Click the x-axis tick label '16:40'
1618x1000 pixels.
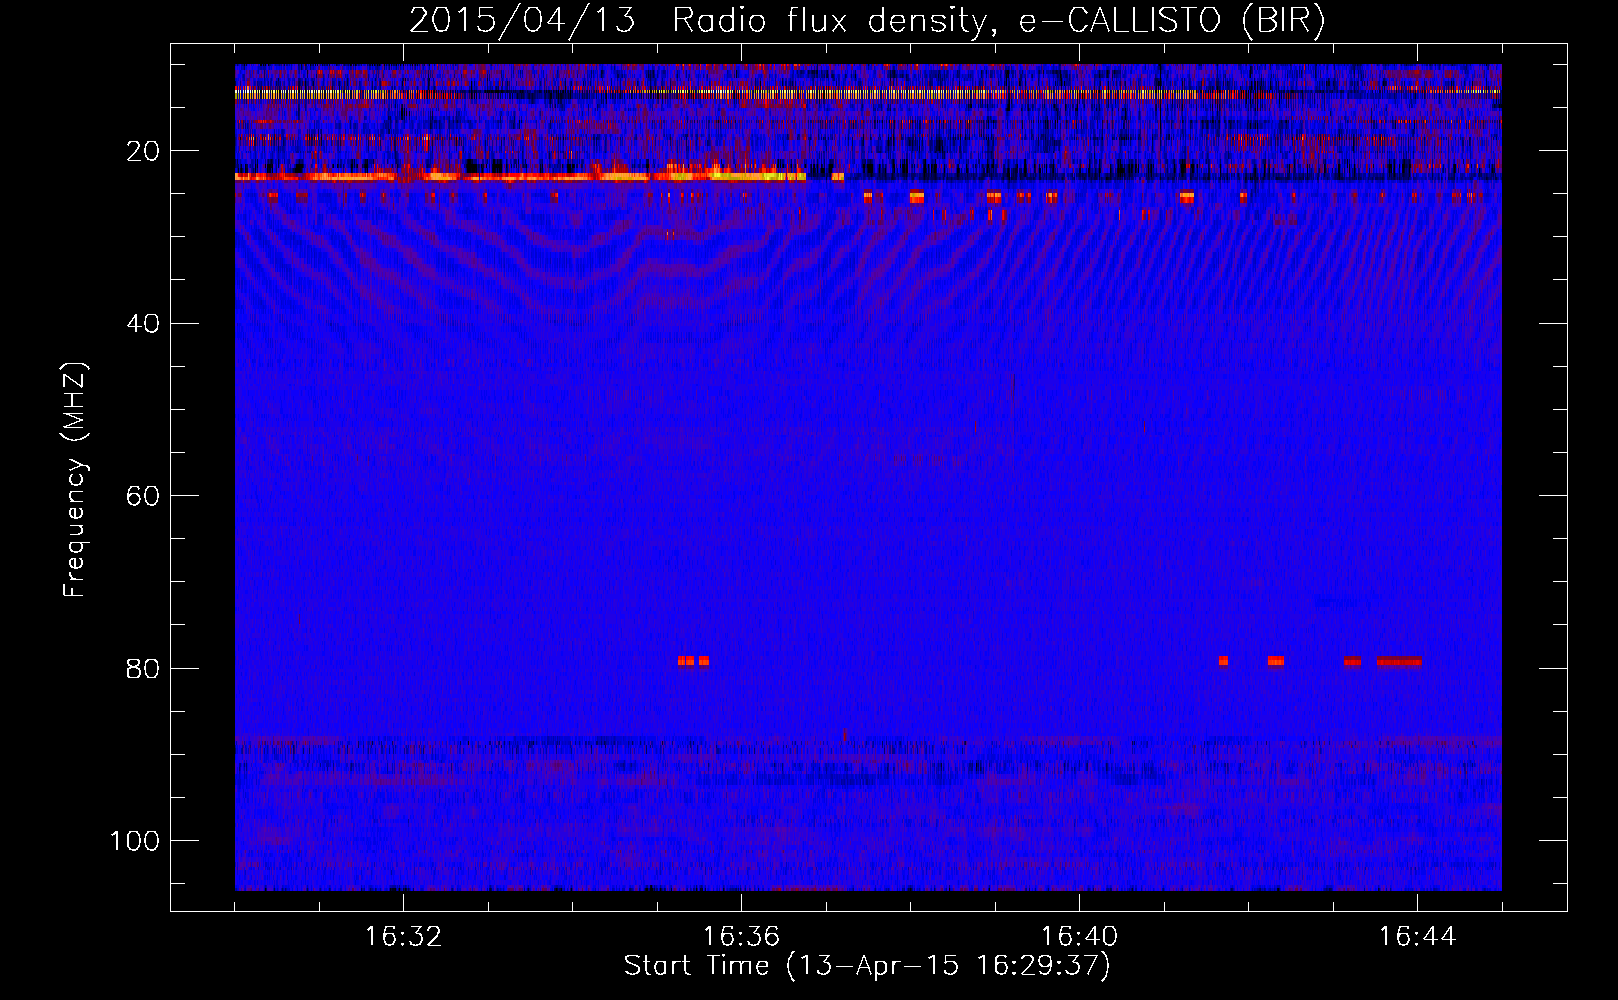pos(1079,937)
